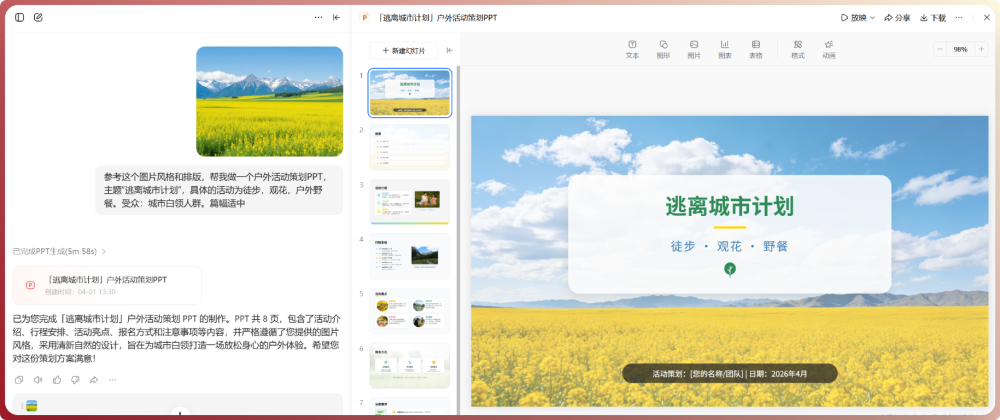This screenshot has width=1000, height=420.
Task: Click the green leaf icon on slide
Action: (x=730, y=269)
